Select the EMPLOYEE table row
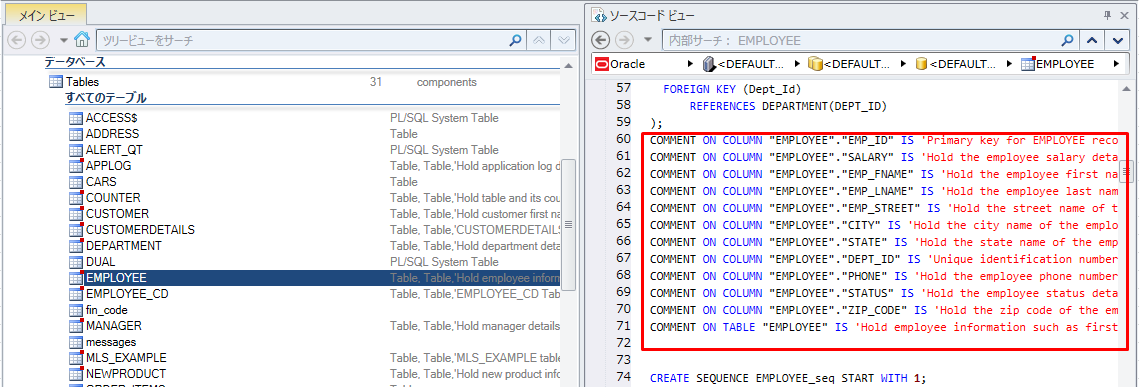Screen dimensions: 1139x387 [314, 278]
